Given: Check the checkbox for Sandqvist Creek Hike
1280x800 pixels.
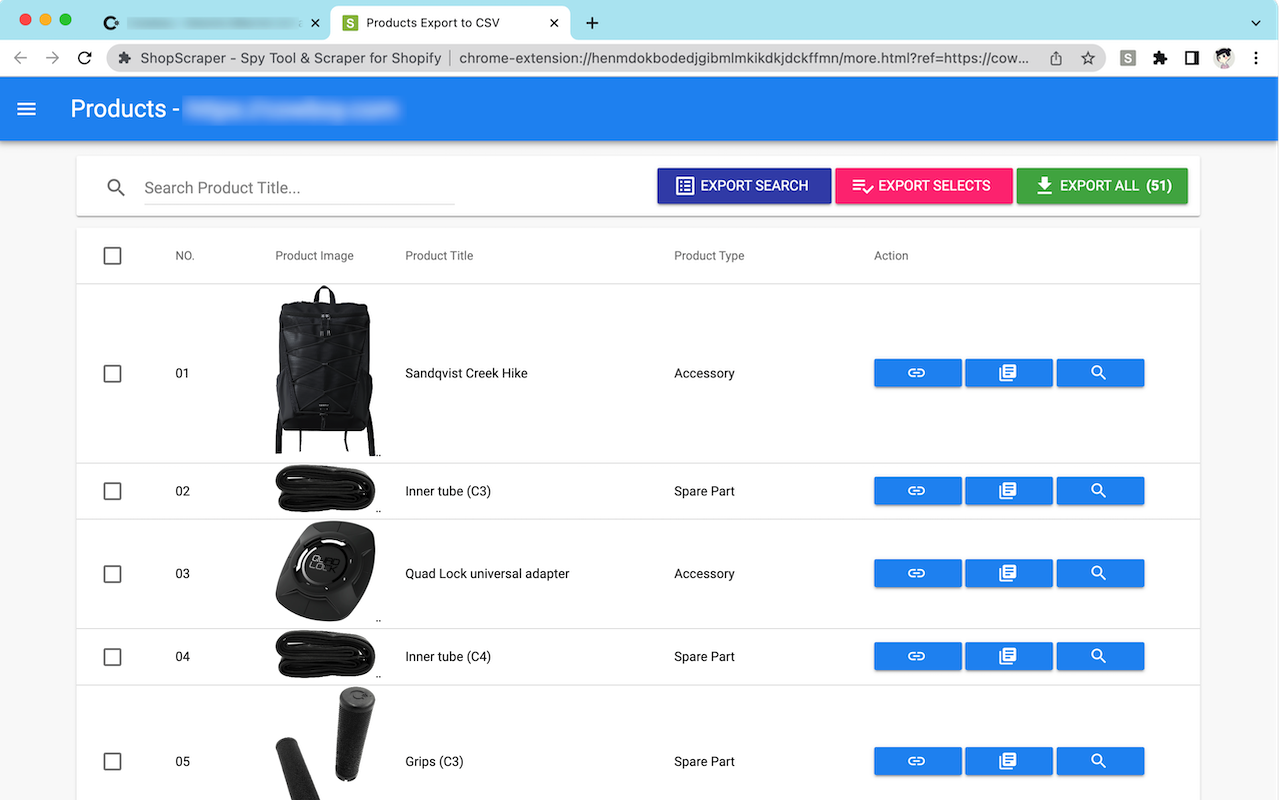Looking at the screenshot, I should (112, 373).
